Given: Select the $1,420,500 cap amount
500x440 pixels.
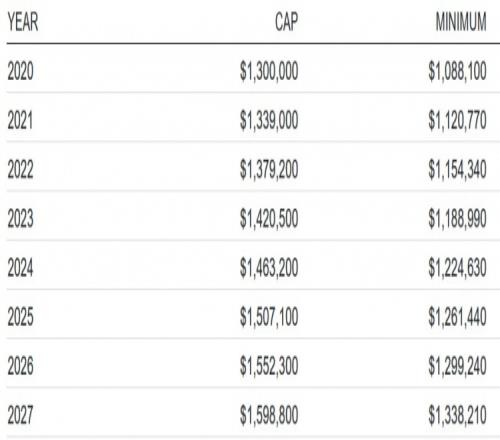Looking at the screenshot, I should coord(269,219).
